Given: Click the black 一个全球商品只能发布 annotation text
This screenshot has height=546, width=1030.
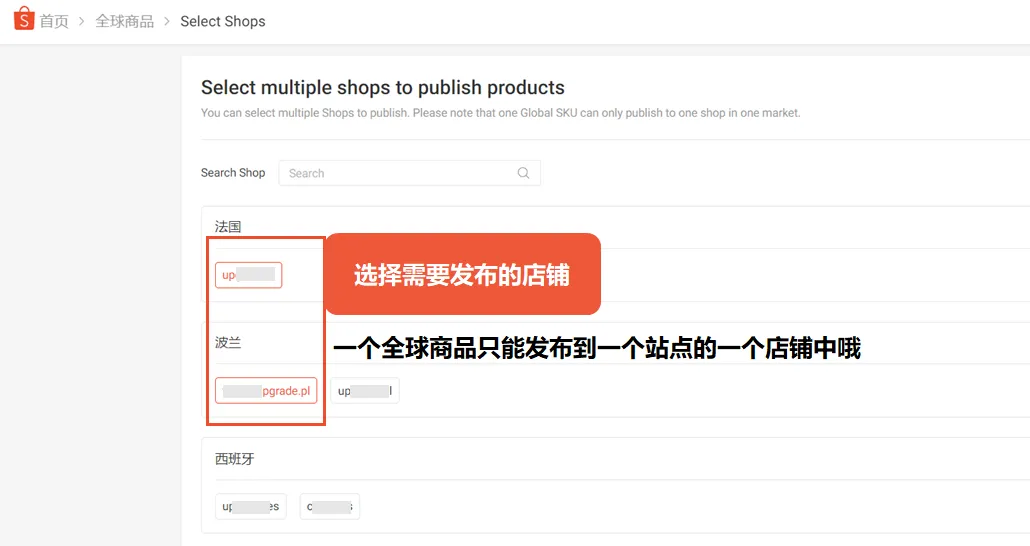Looking at the screenshot, I should (x=596, y=348).
